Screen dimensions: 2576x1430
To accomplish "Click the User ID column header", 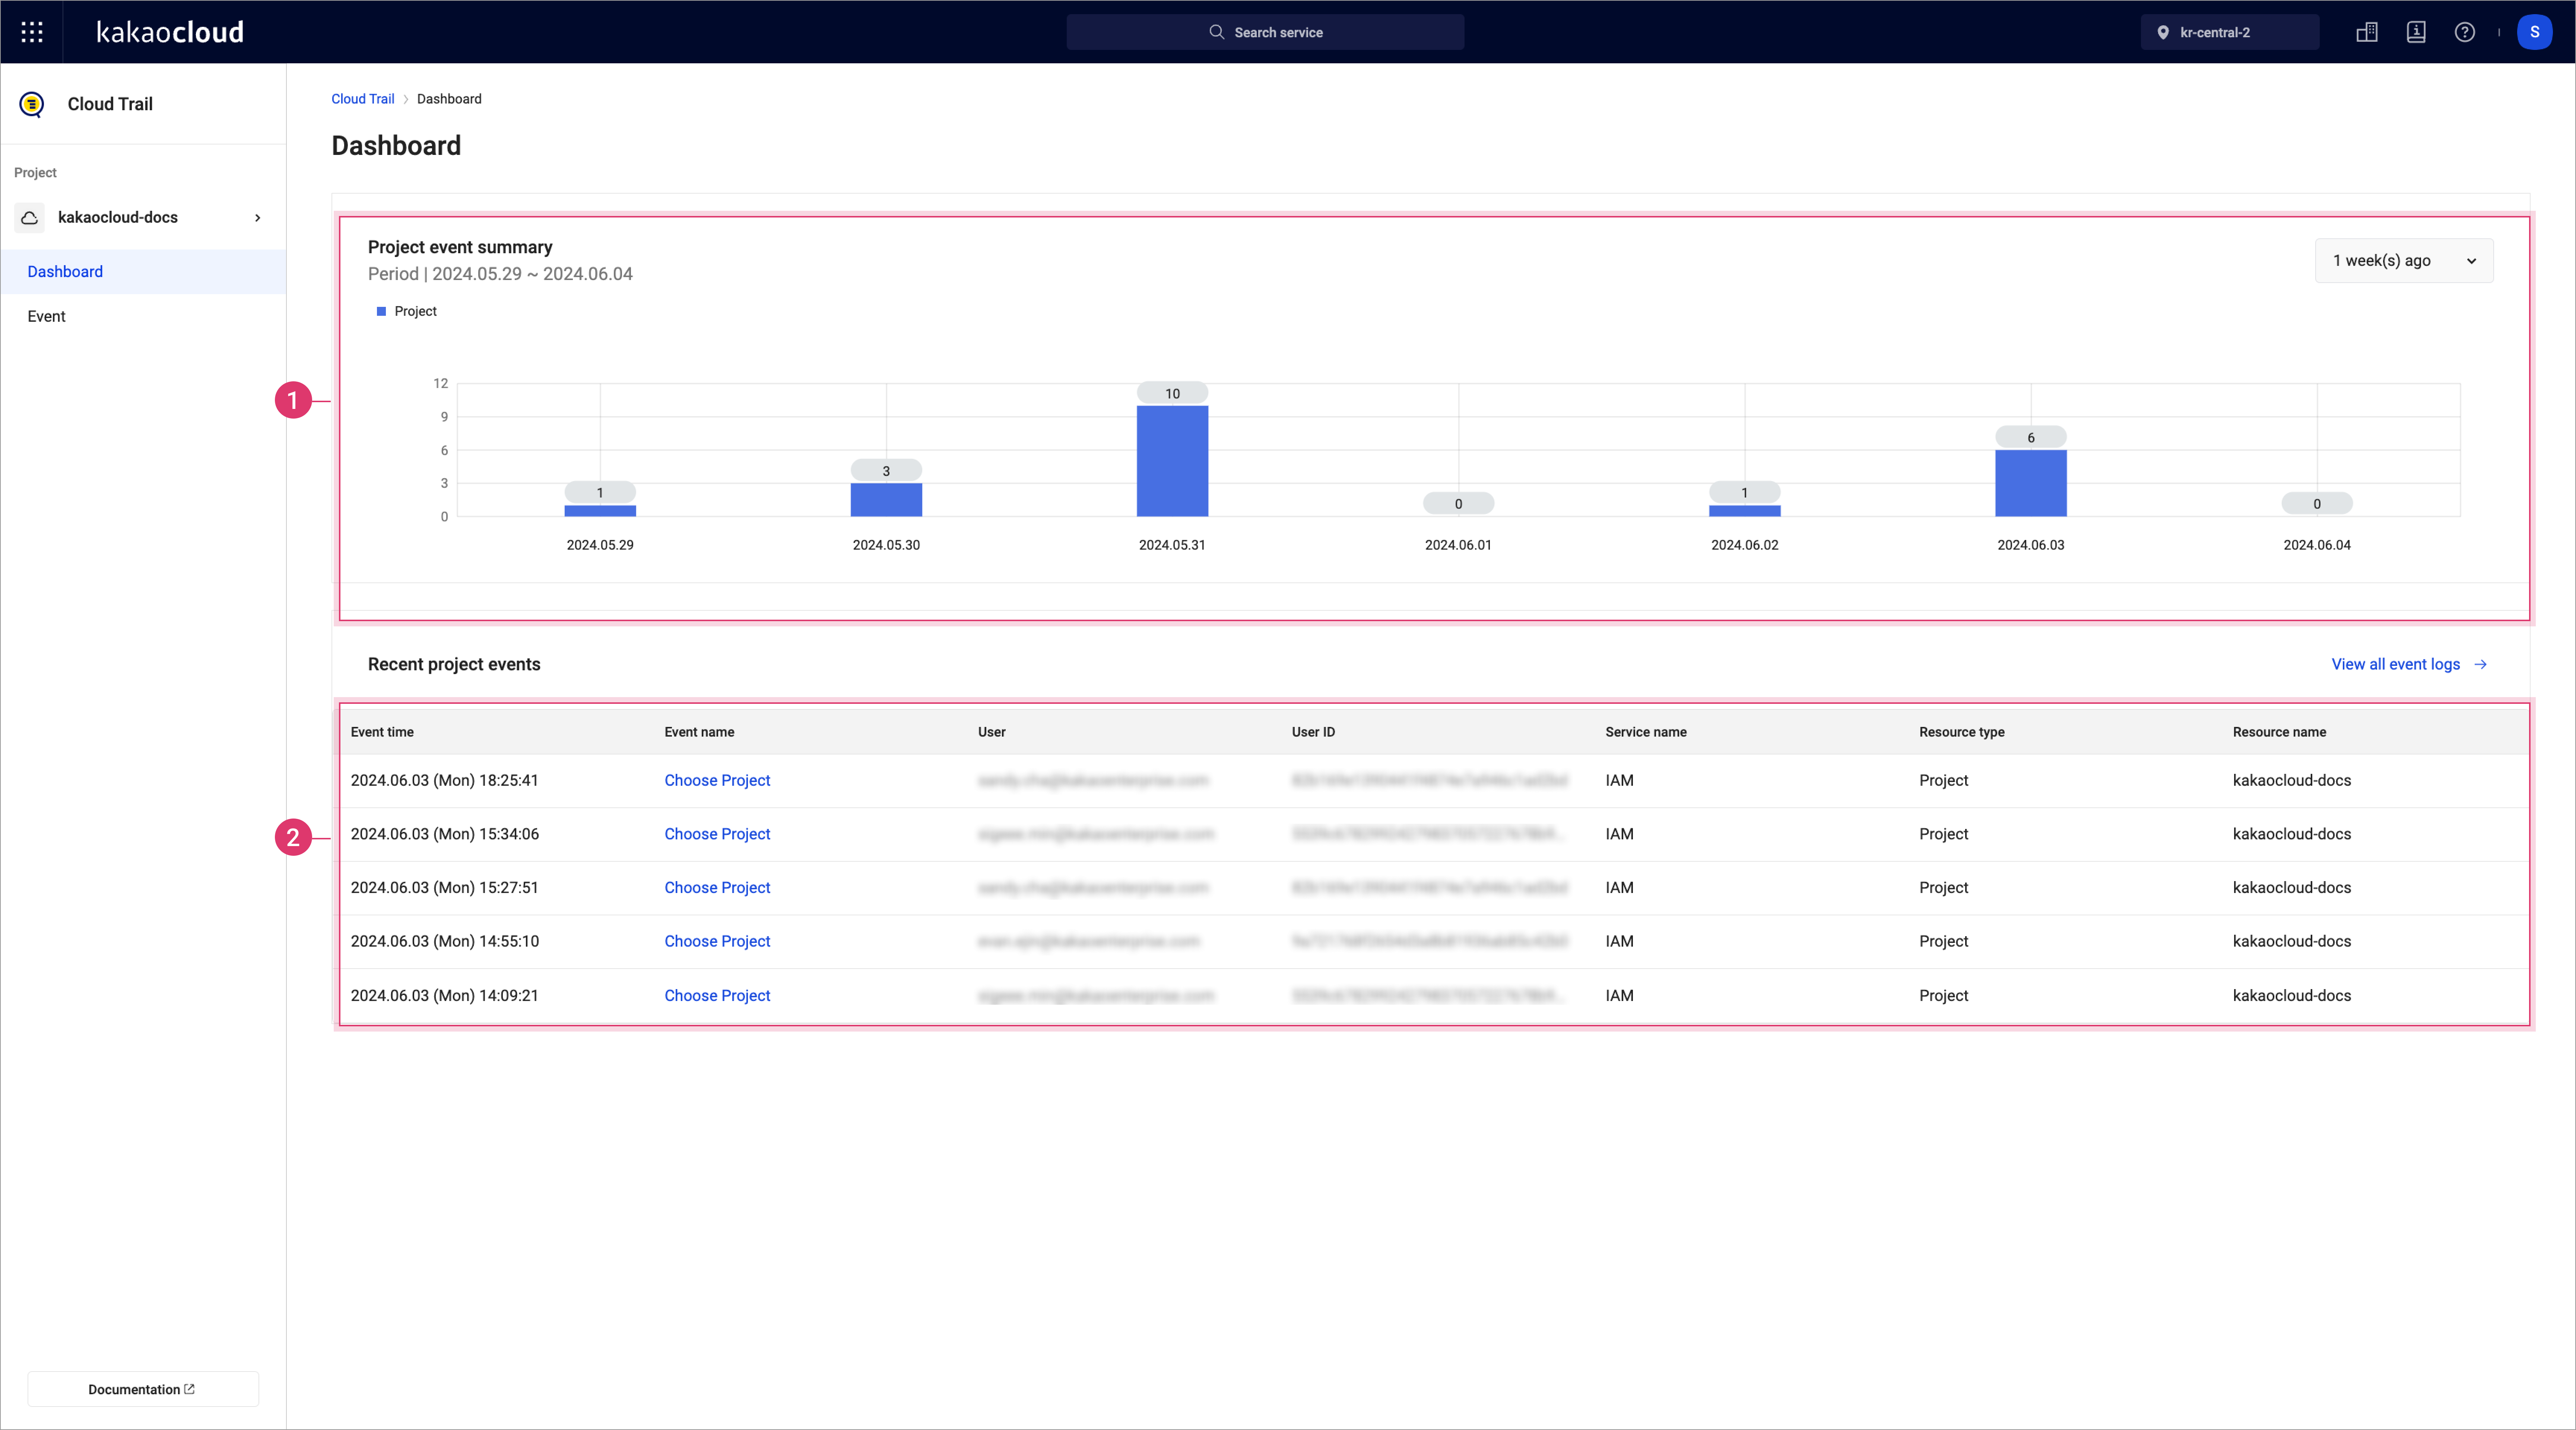I will (1313, 732).
